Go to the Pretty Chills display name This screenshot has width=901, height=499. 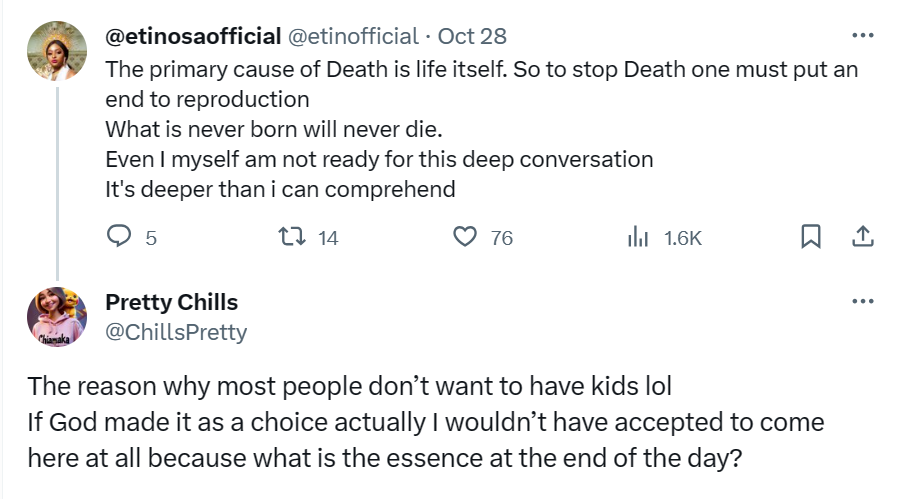[x=171, y=302]
